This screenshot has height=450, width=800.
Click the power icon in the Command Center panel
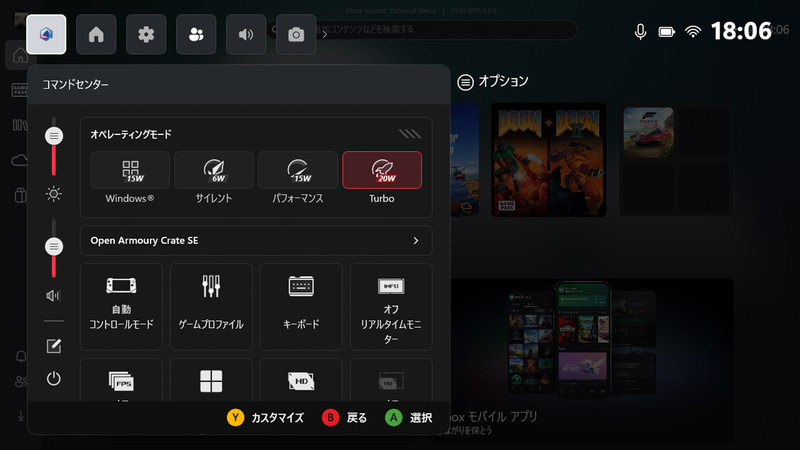tap(54, 379)
